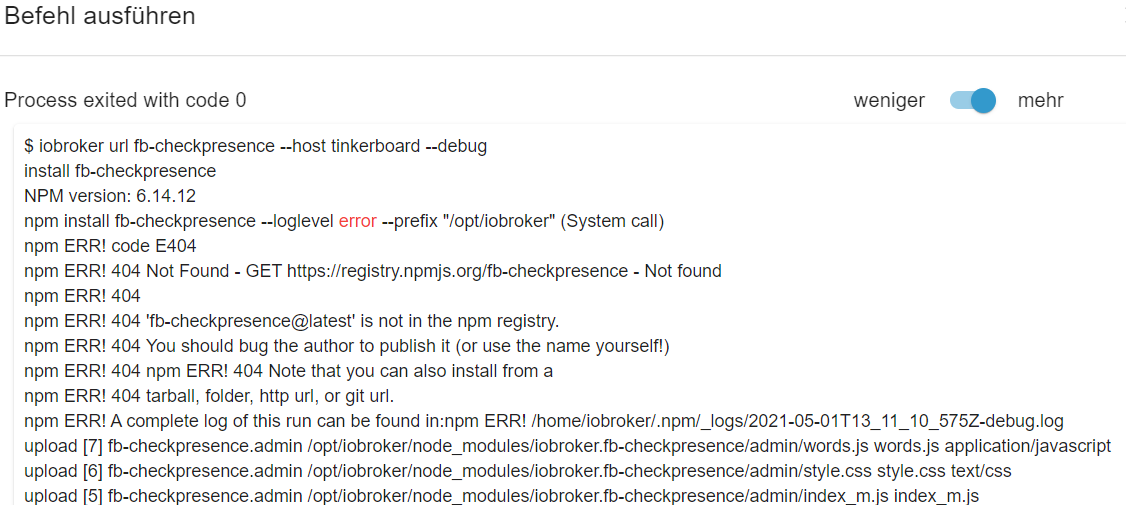Click the upload [5] index_m.js line
1126x505 pixels.
[x=501, y=496]
